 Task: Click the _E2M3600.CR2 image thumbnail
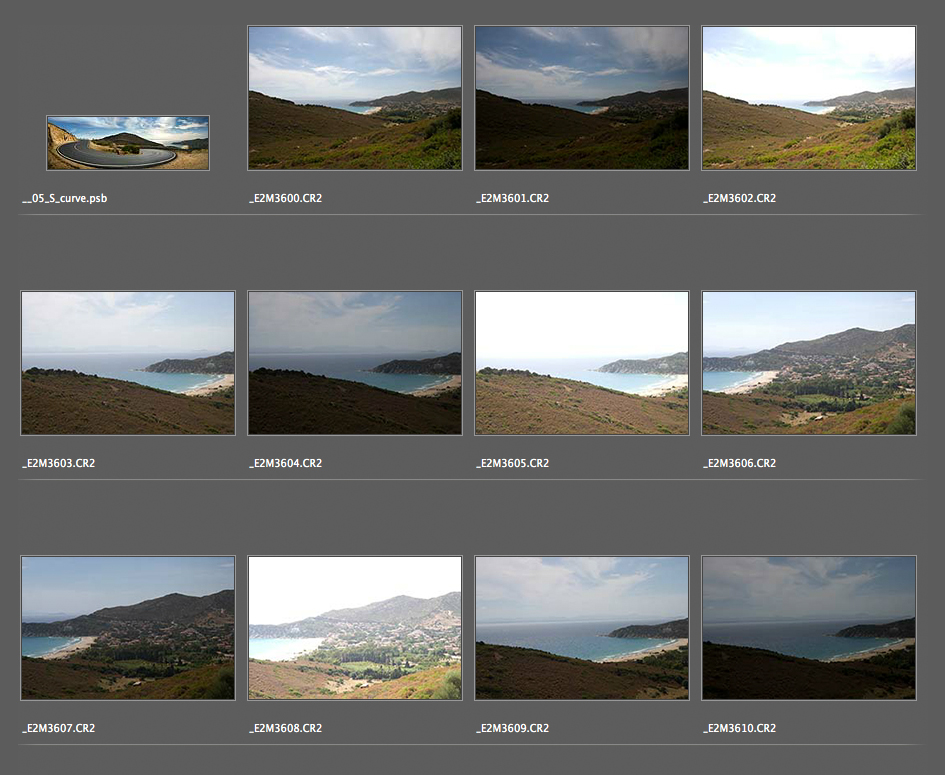(x=354, y=98)
